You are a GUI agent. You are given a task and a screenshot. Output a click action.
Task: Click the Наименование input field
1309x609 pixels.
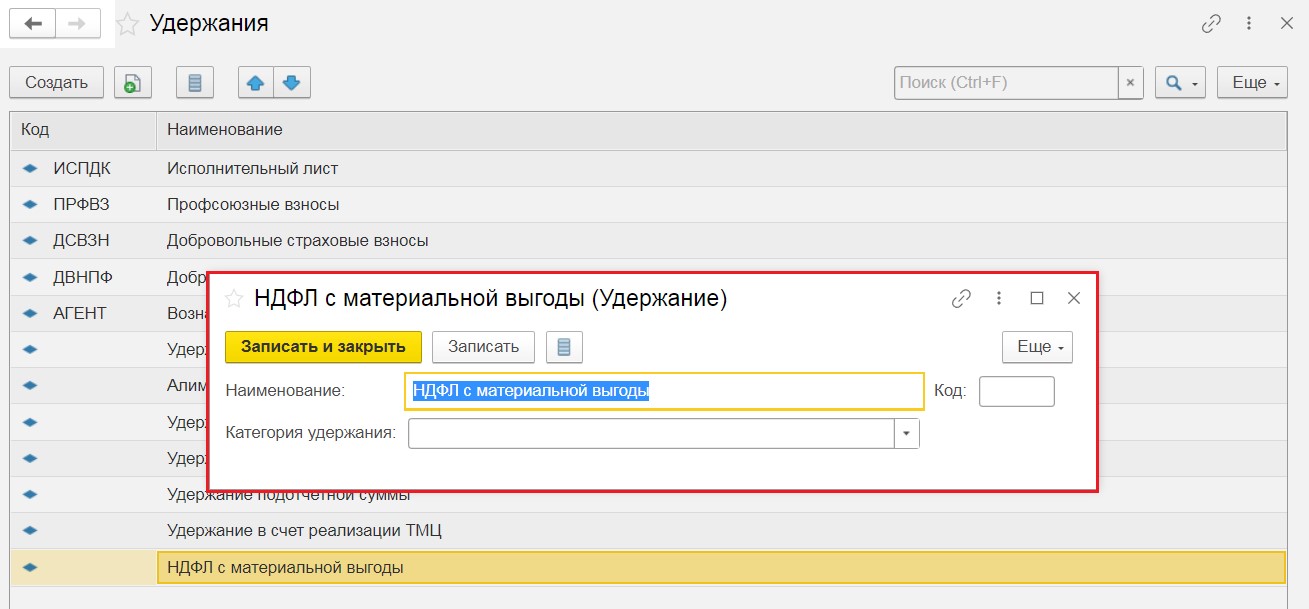pyautogui.click(x=664, y=391)
